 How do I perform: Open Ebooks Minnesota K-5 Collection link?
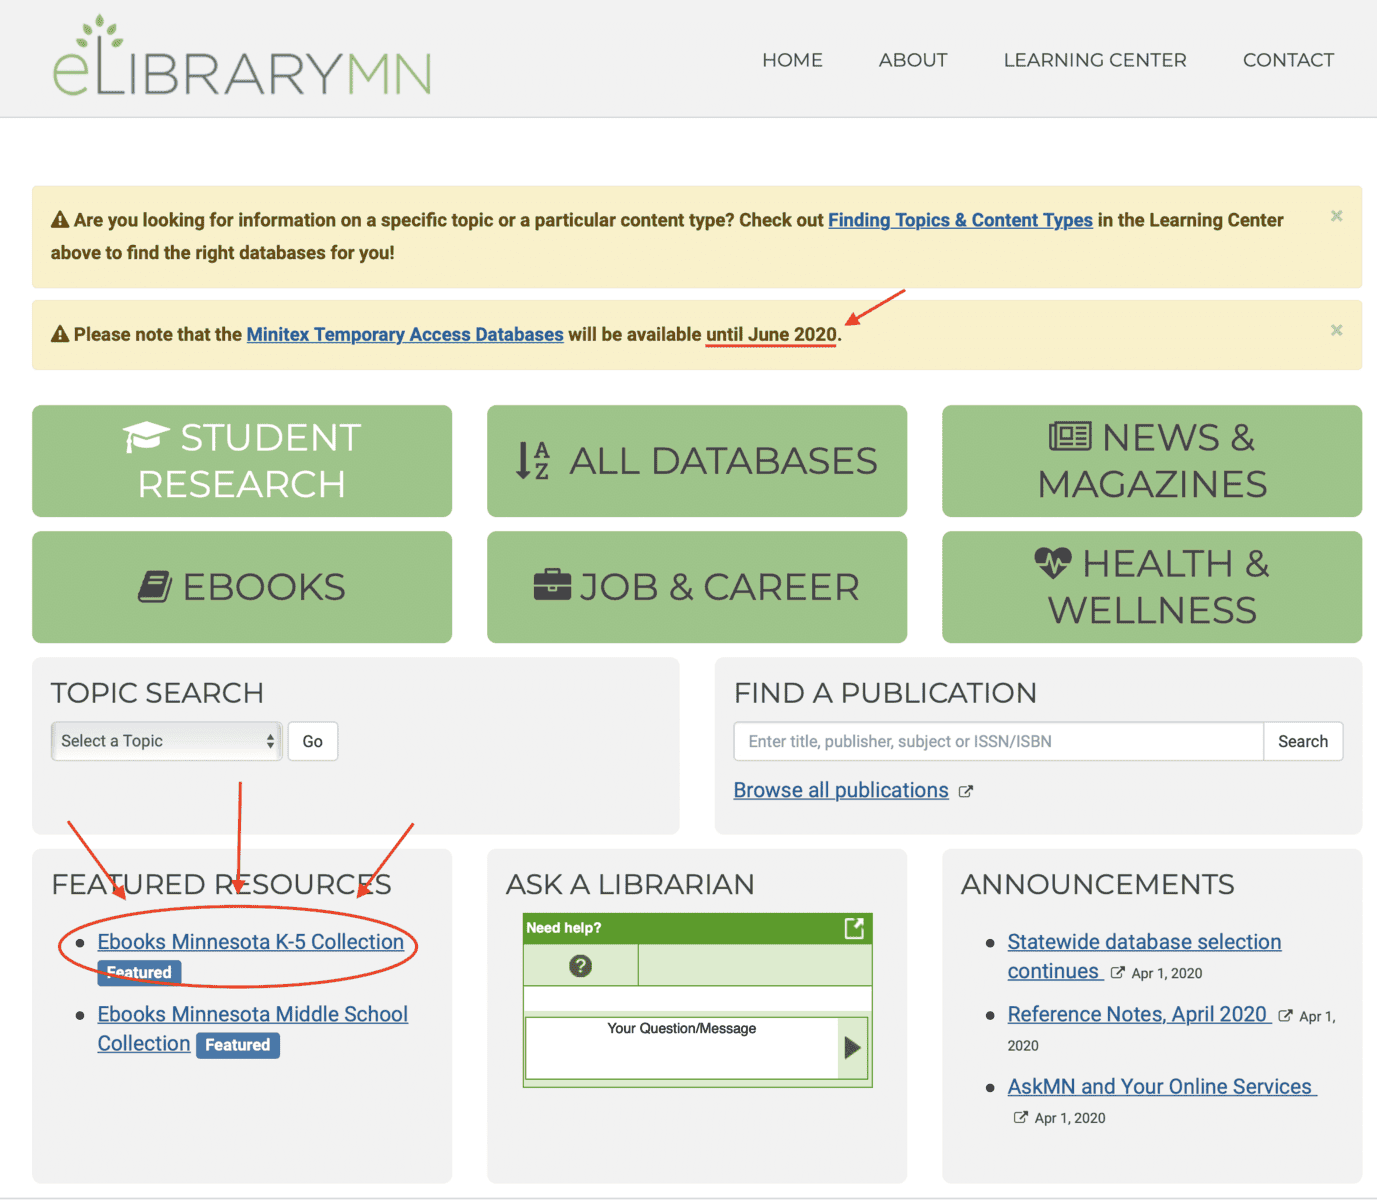251,942
